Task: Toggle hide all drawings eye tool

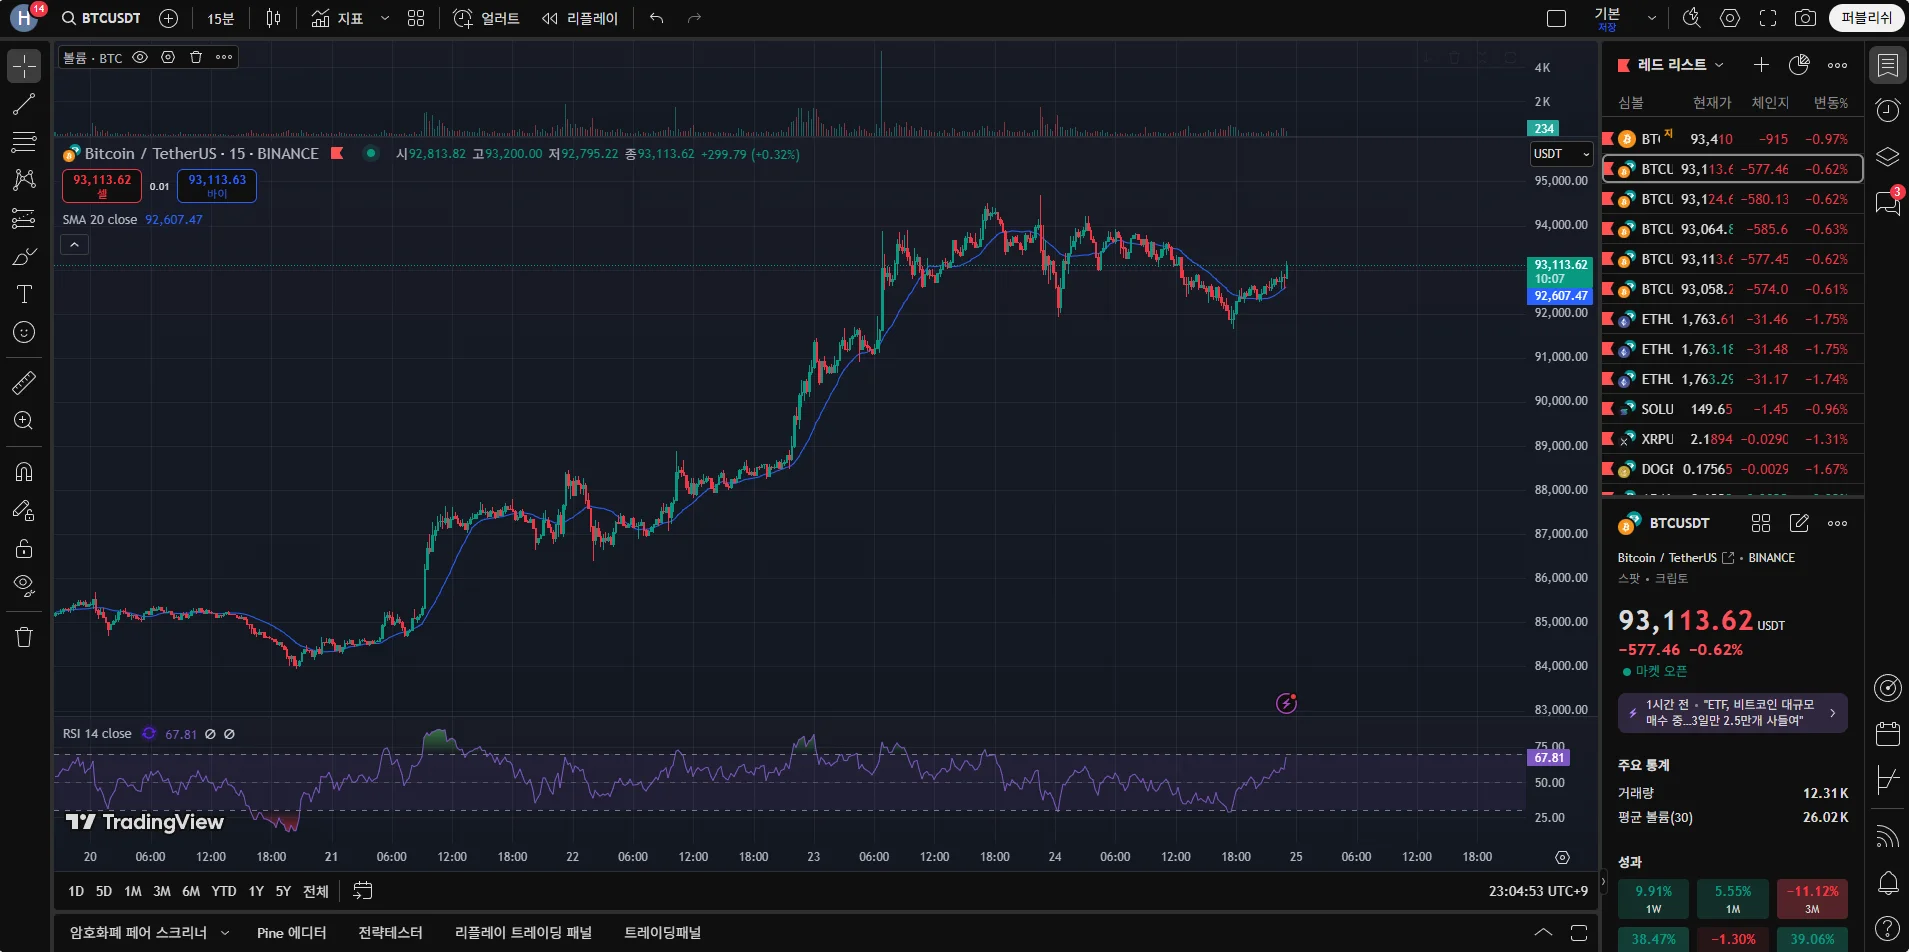Action: point(24,585)
